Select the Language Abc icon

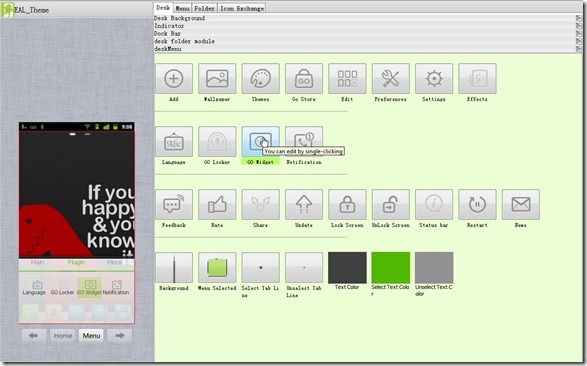click(174, 141)
